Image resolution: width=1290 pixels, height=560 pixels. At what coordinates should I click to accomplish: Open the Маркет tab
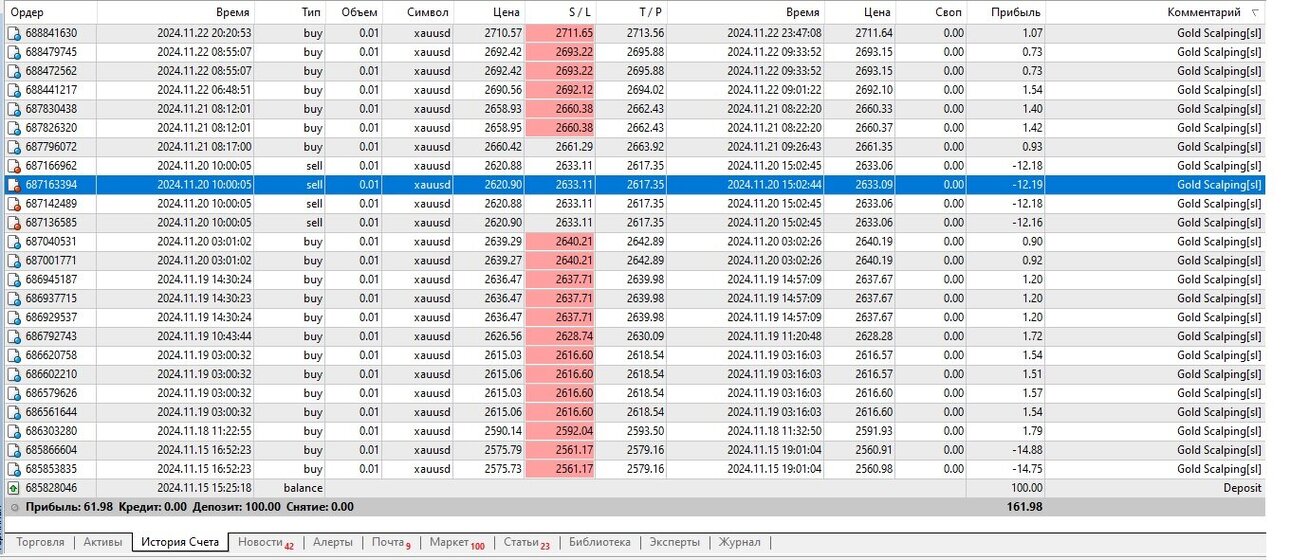point(457,542)
